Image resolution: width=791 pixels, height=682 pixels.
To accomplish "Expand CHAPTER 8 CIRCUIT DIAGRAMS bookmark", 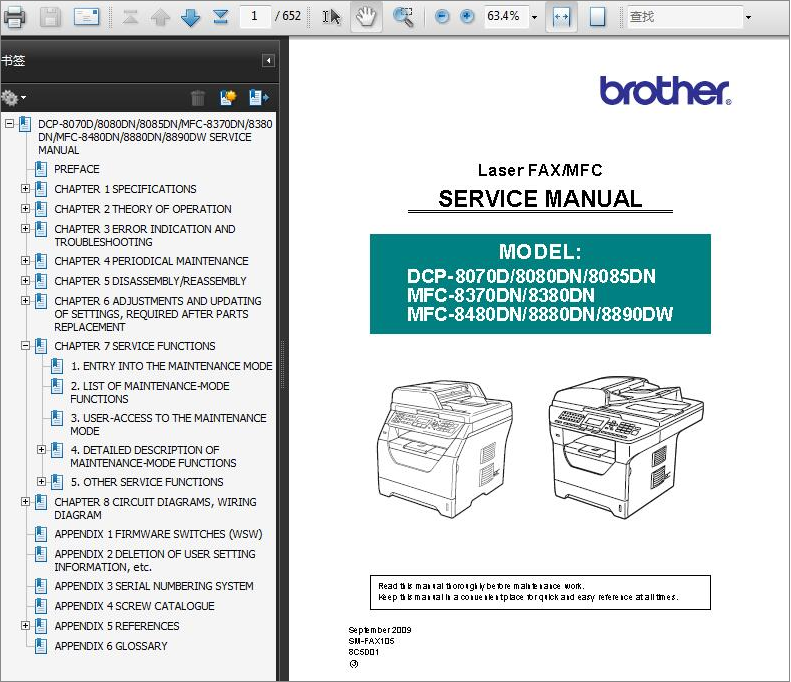I will coord(25,501).
